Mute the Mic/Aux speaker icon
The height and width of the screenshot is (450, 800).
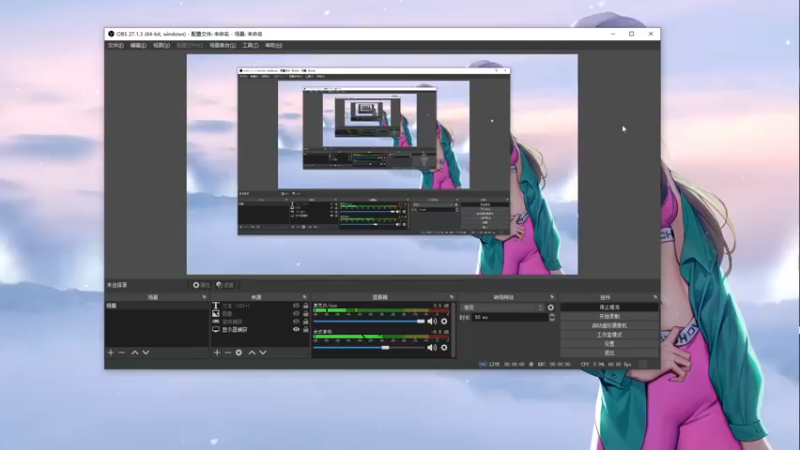(432, 321)
